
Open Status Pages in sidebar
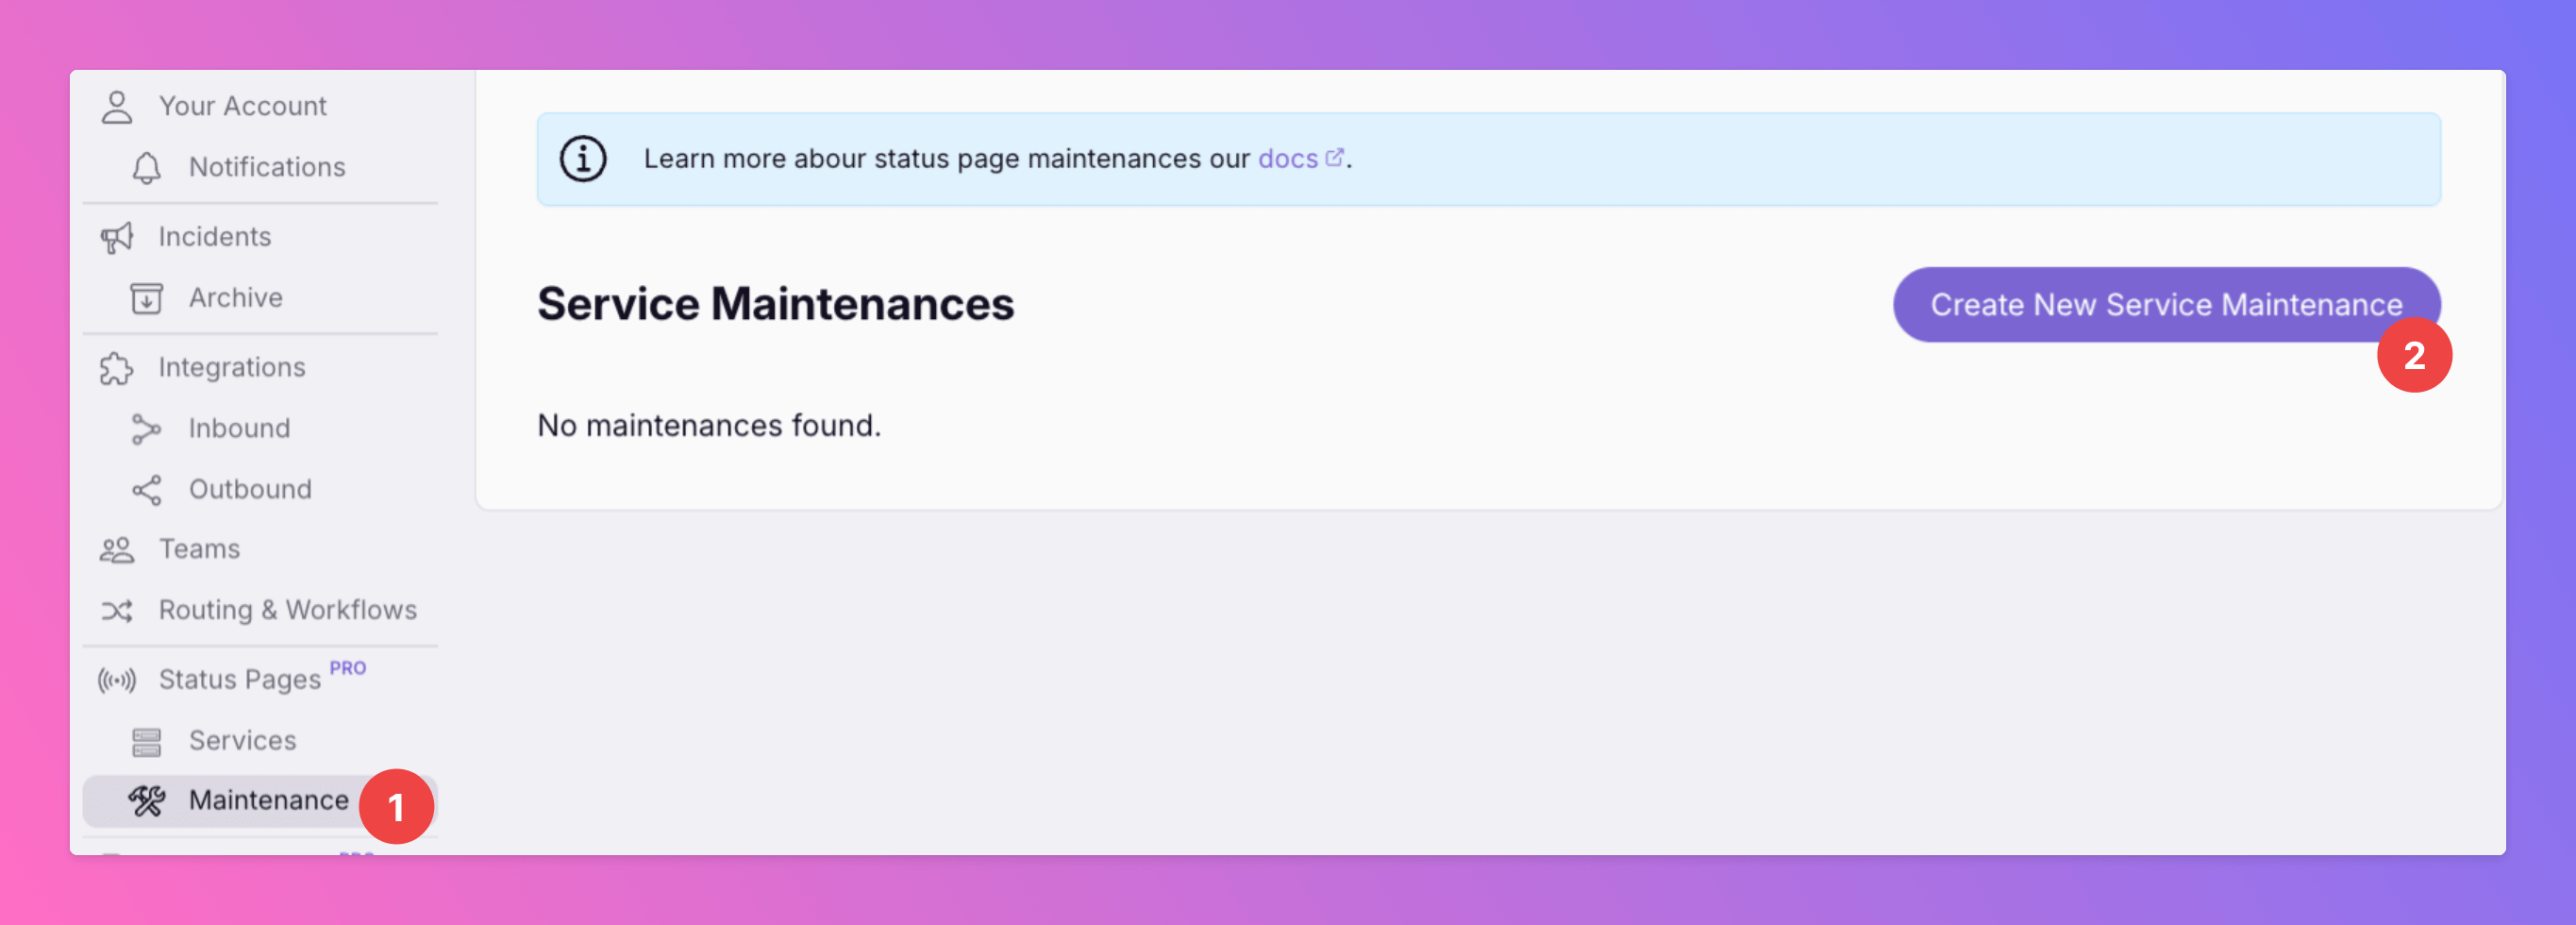[240, 680]
